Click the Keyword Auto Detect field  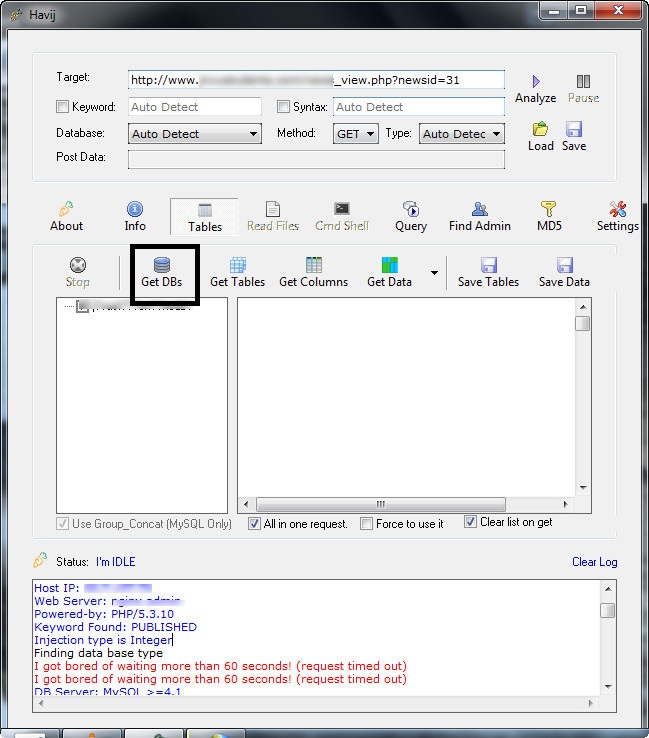point(195,107)
